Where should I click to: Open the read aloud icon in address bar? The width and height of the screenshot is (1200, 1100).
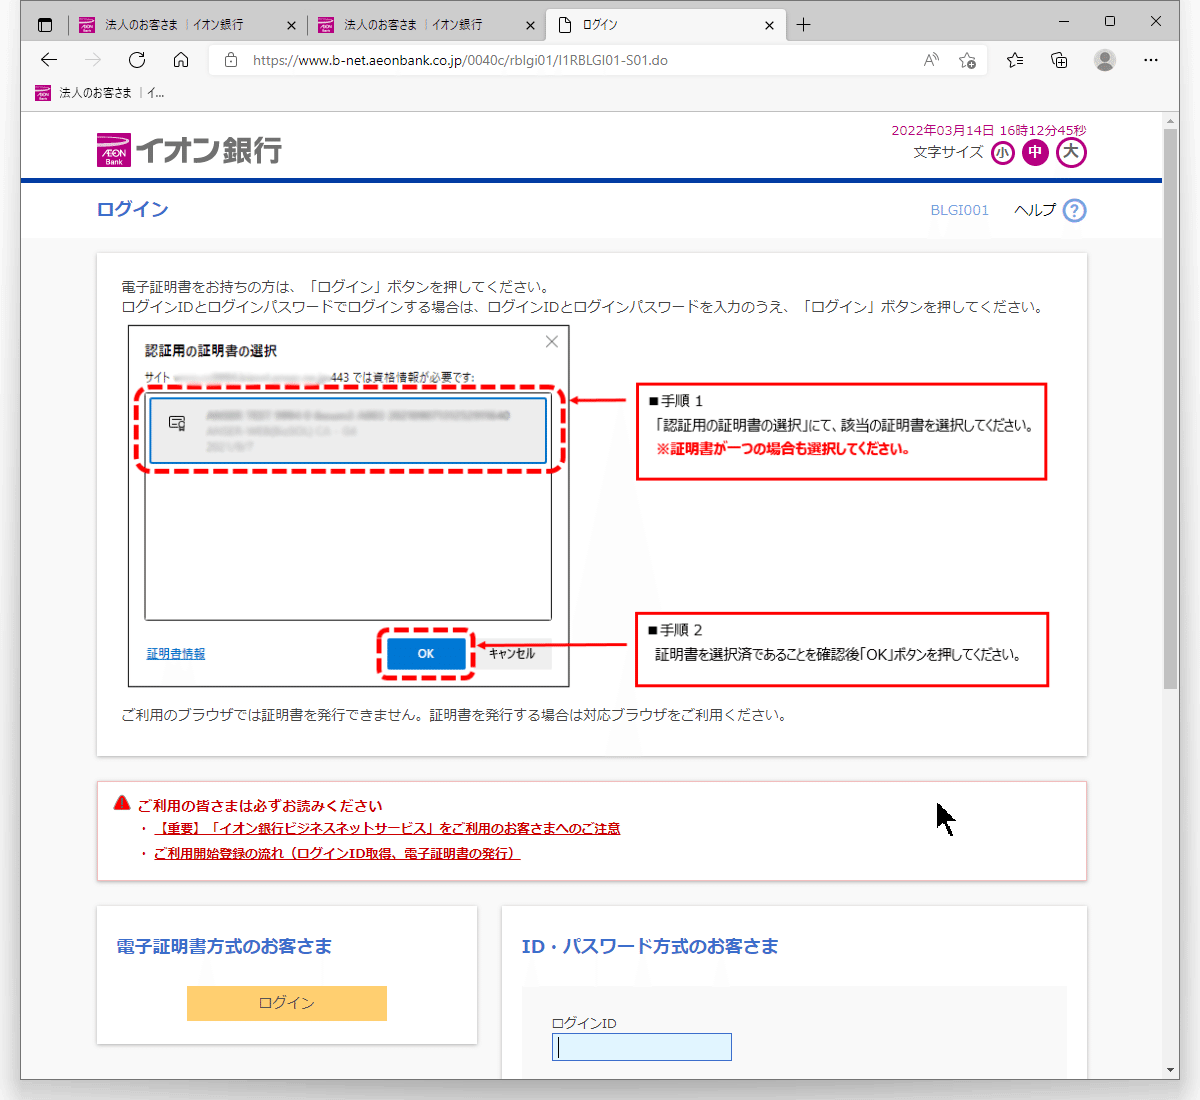[931, 60]
